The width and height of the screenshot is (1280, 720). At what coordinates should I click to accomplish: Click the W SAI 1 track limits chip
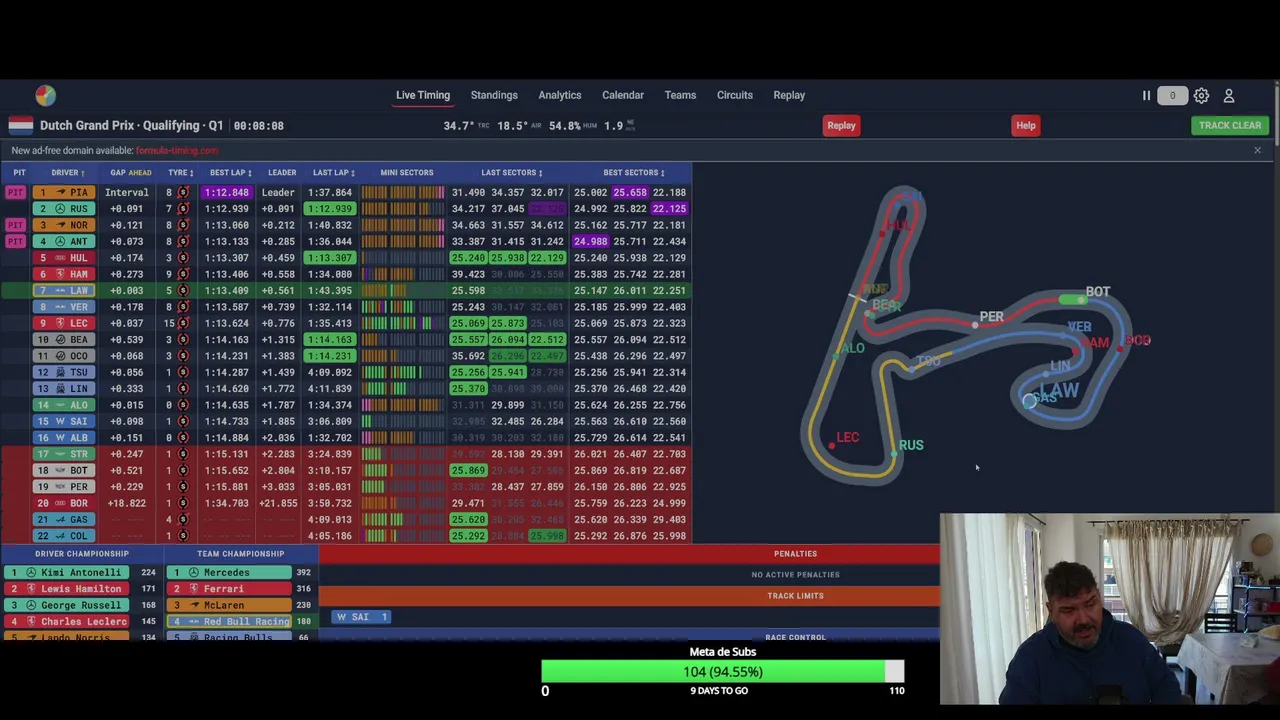coord(361,617)
